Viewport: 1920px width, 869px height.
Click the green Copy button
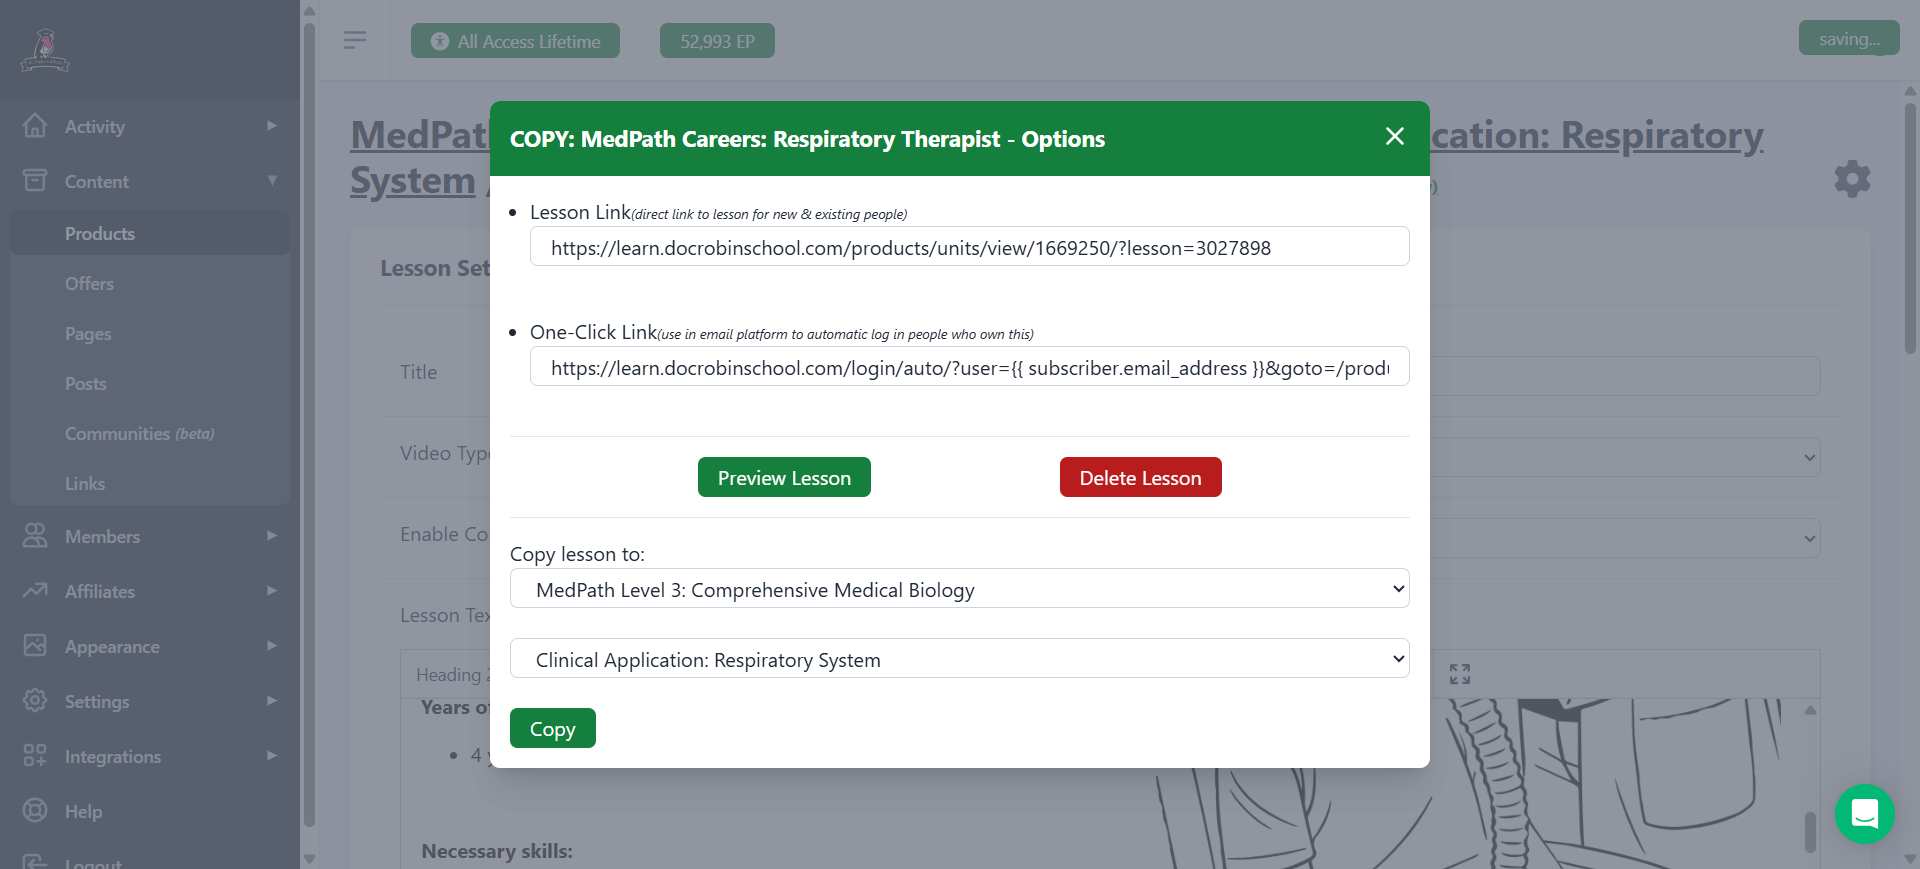[x=552, y=729]
